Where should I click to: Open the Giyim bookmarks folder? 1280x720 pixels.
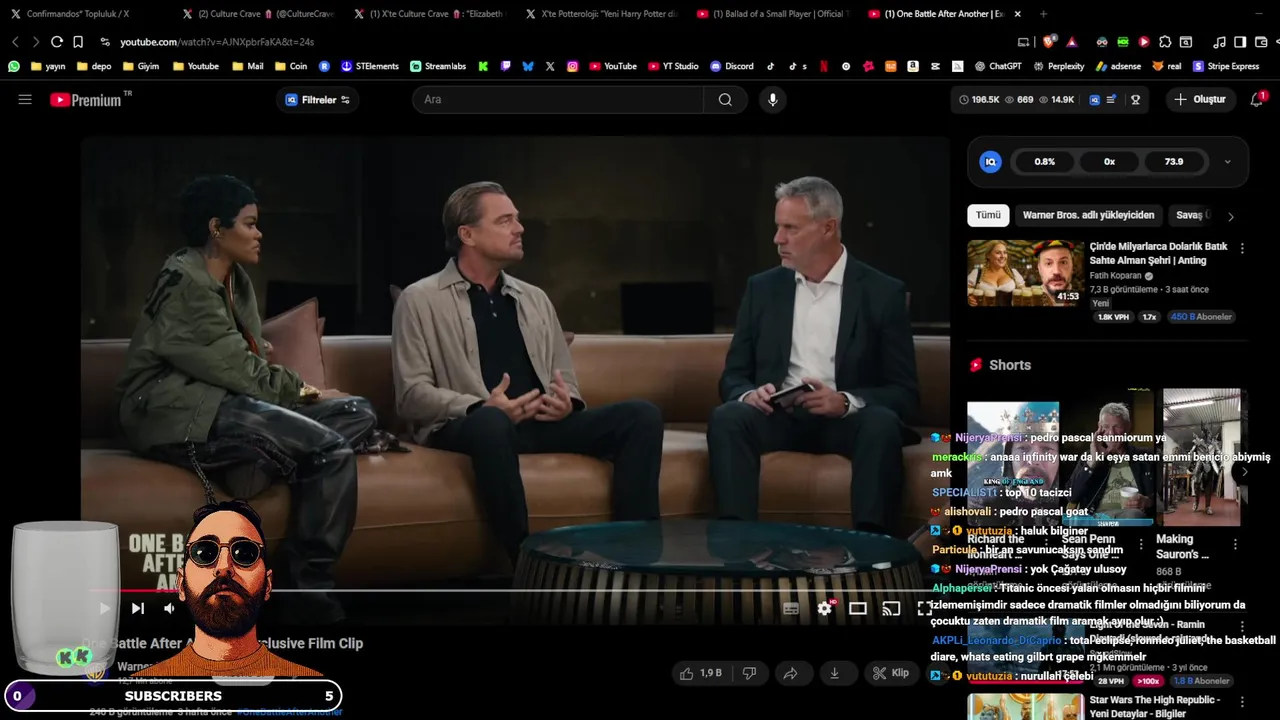coord(140,66)
